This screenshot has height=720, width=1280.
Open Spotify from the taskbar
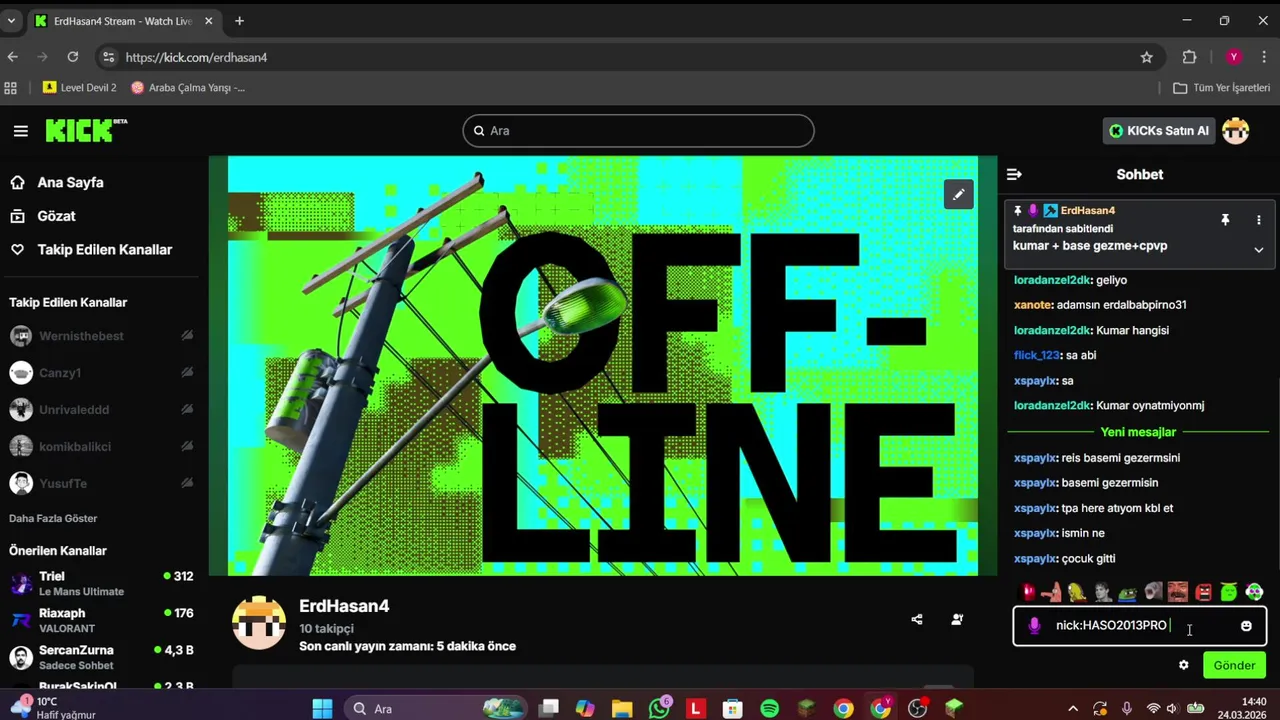[x=770, y=708]
